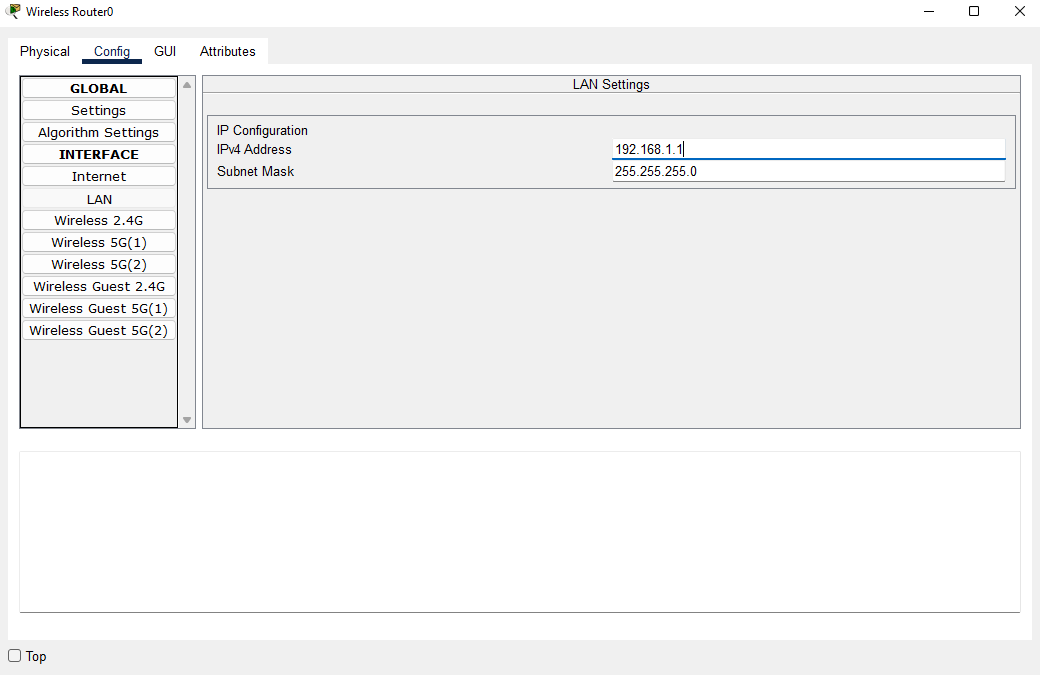This screenshot has height=675, width=1040.
Task: Select the LAN interface entry
Action: [98, 199]
